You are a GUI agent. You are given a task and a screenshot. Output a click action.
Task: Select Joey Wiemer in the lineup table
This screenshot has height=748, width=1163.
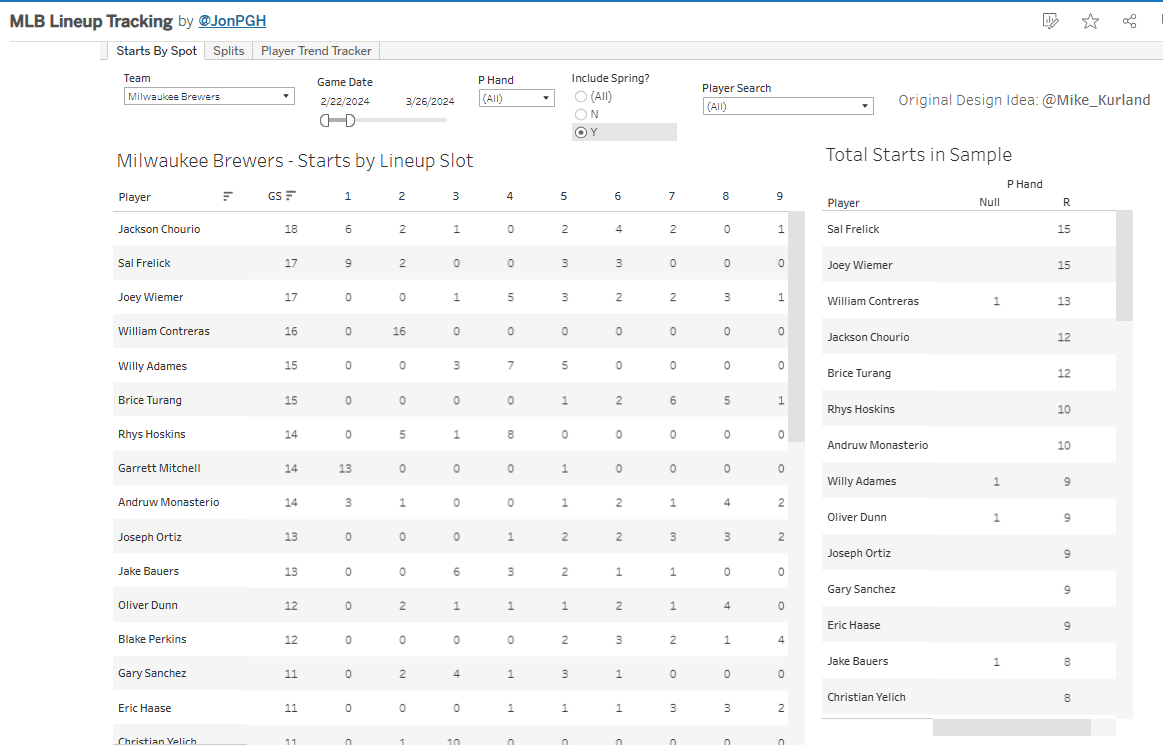(x=151, y=298)
